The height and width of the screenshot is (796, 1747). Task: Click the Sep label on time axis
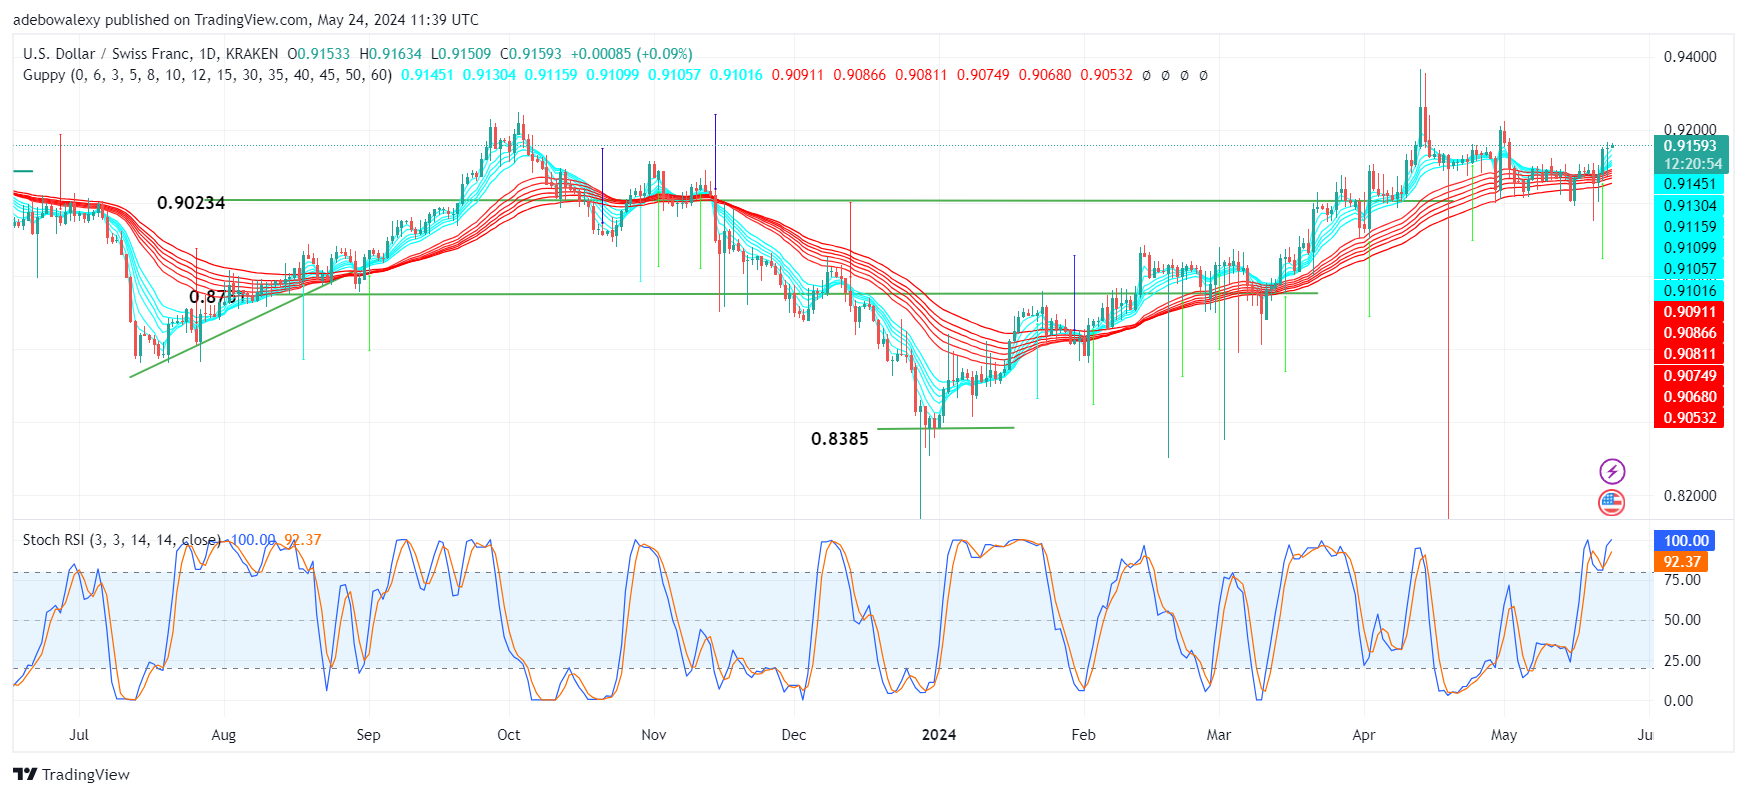368,735
